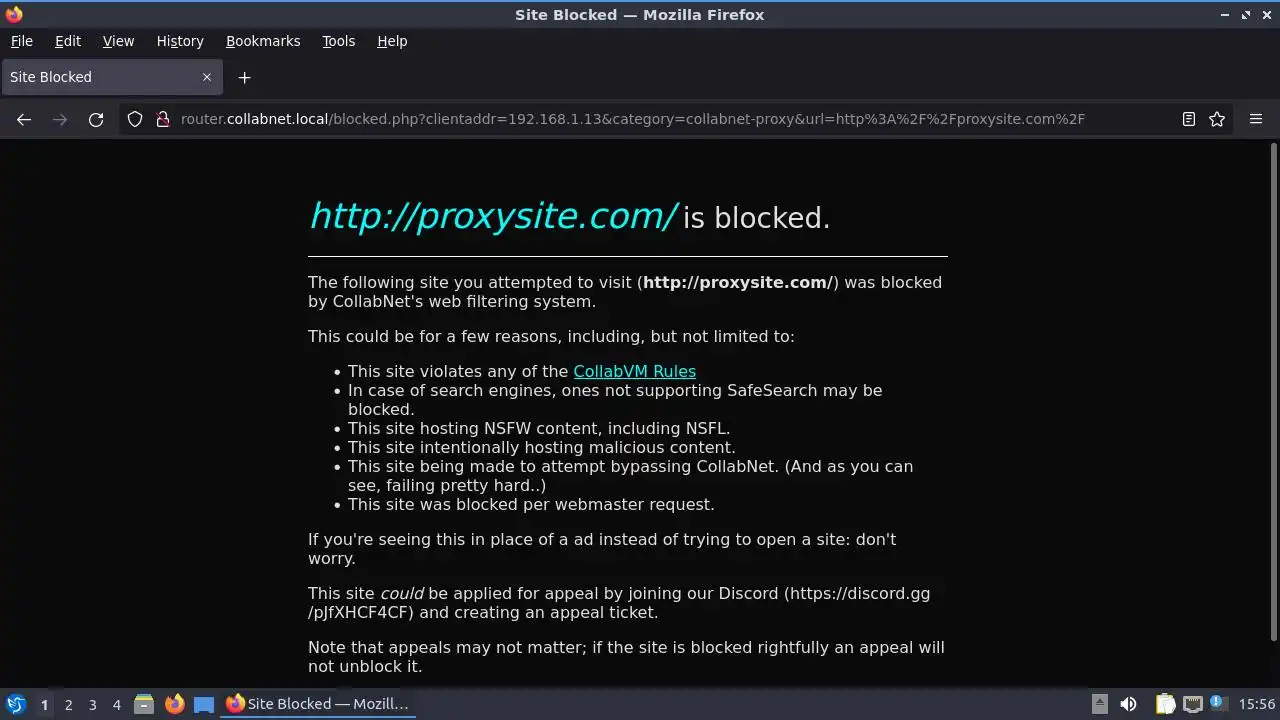The height and width of the screenshot is (720, 1280).
Task: Switch to workspace 2
Action: point(68,705)
